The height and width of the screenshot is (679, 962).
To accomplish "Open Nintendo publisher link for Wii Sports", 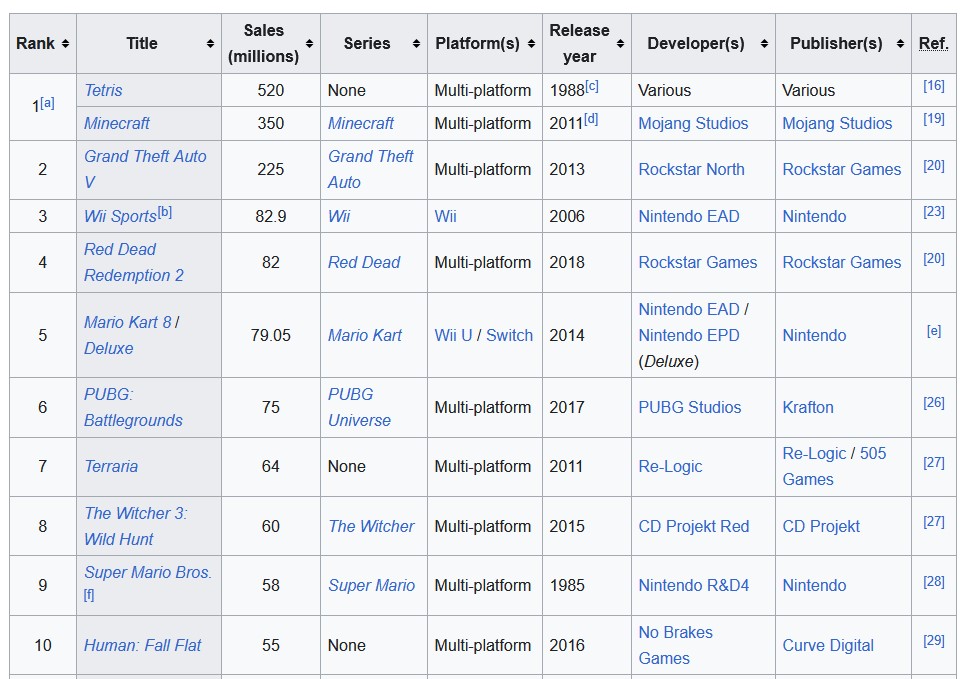I will [x=814, y=217].
